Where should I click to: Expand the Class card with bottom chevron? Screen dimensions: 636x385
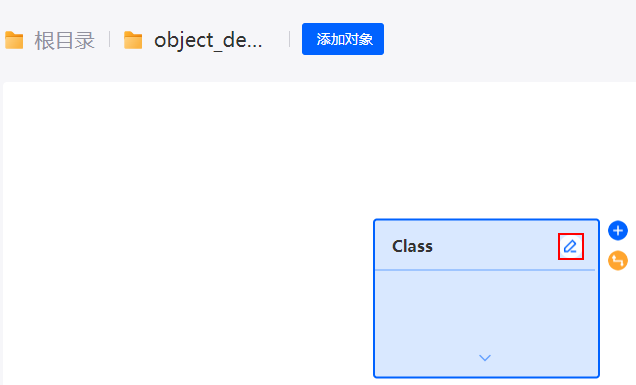coord(485,357)
